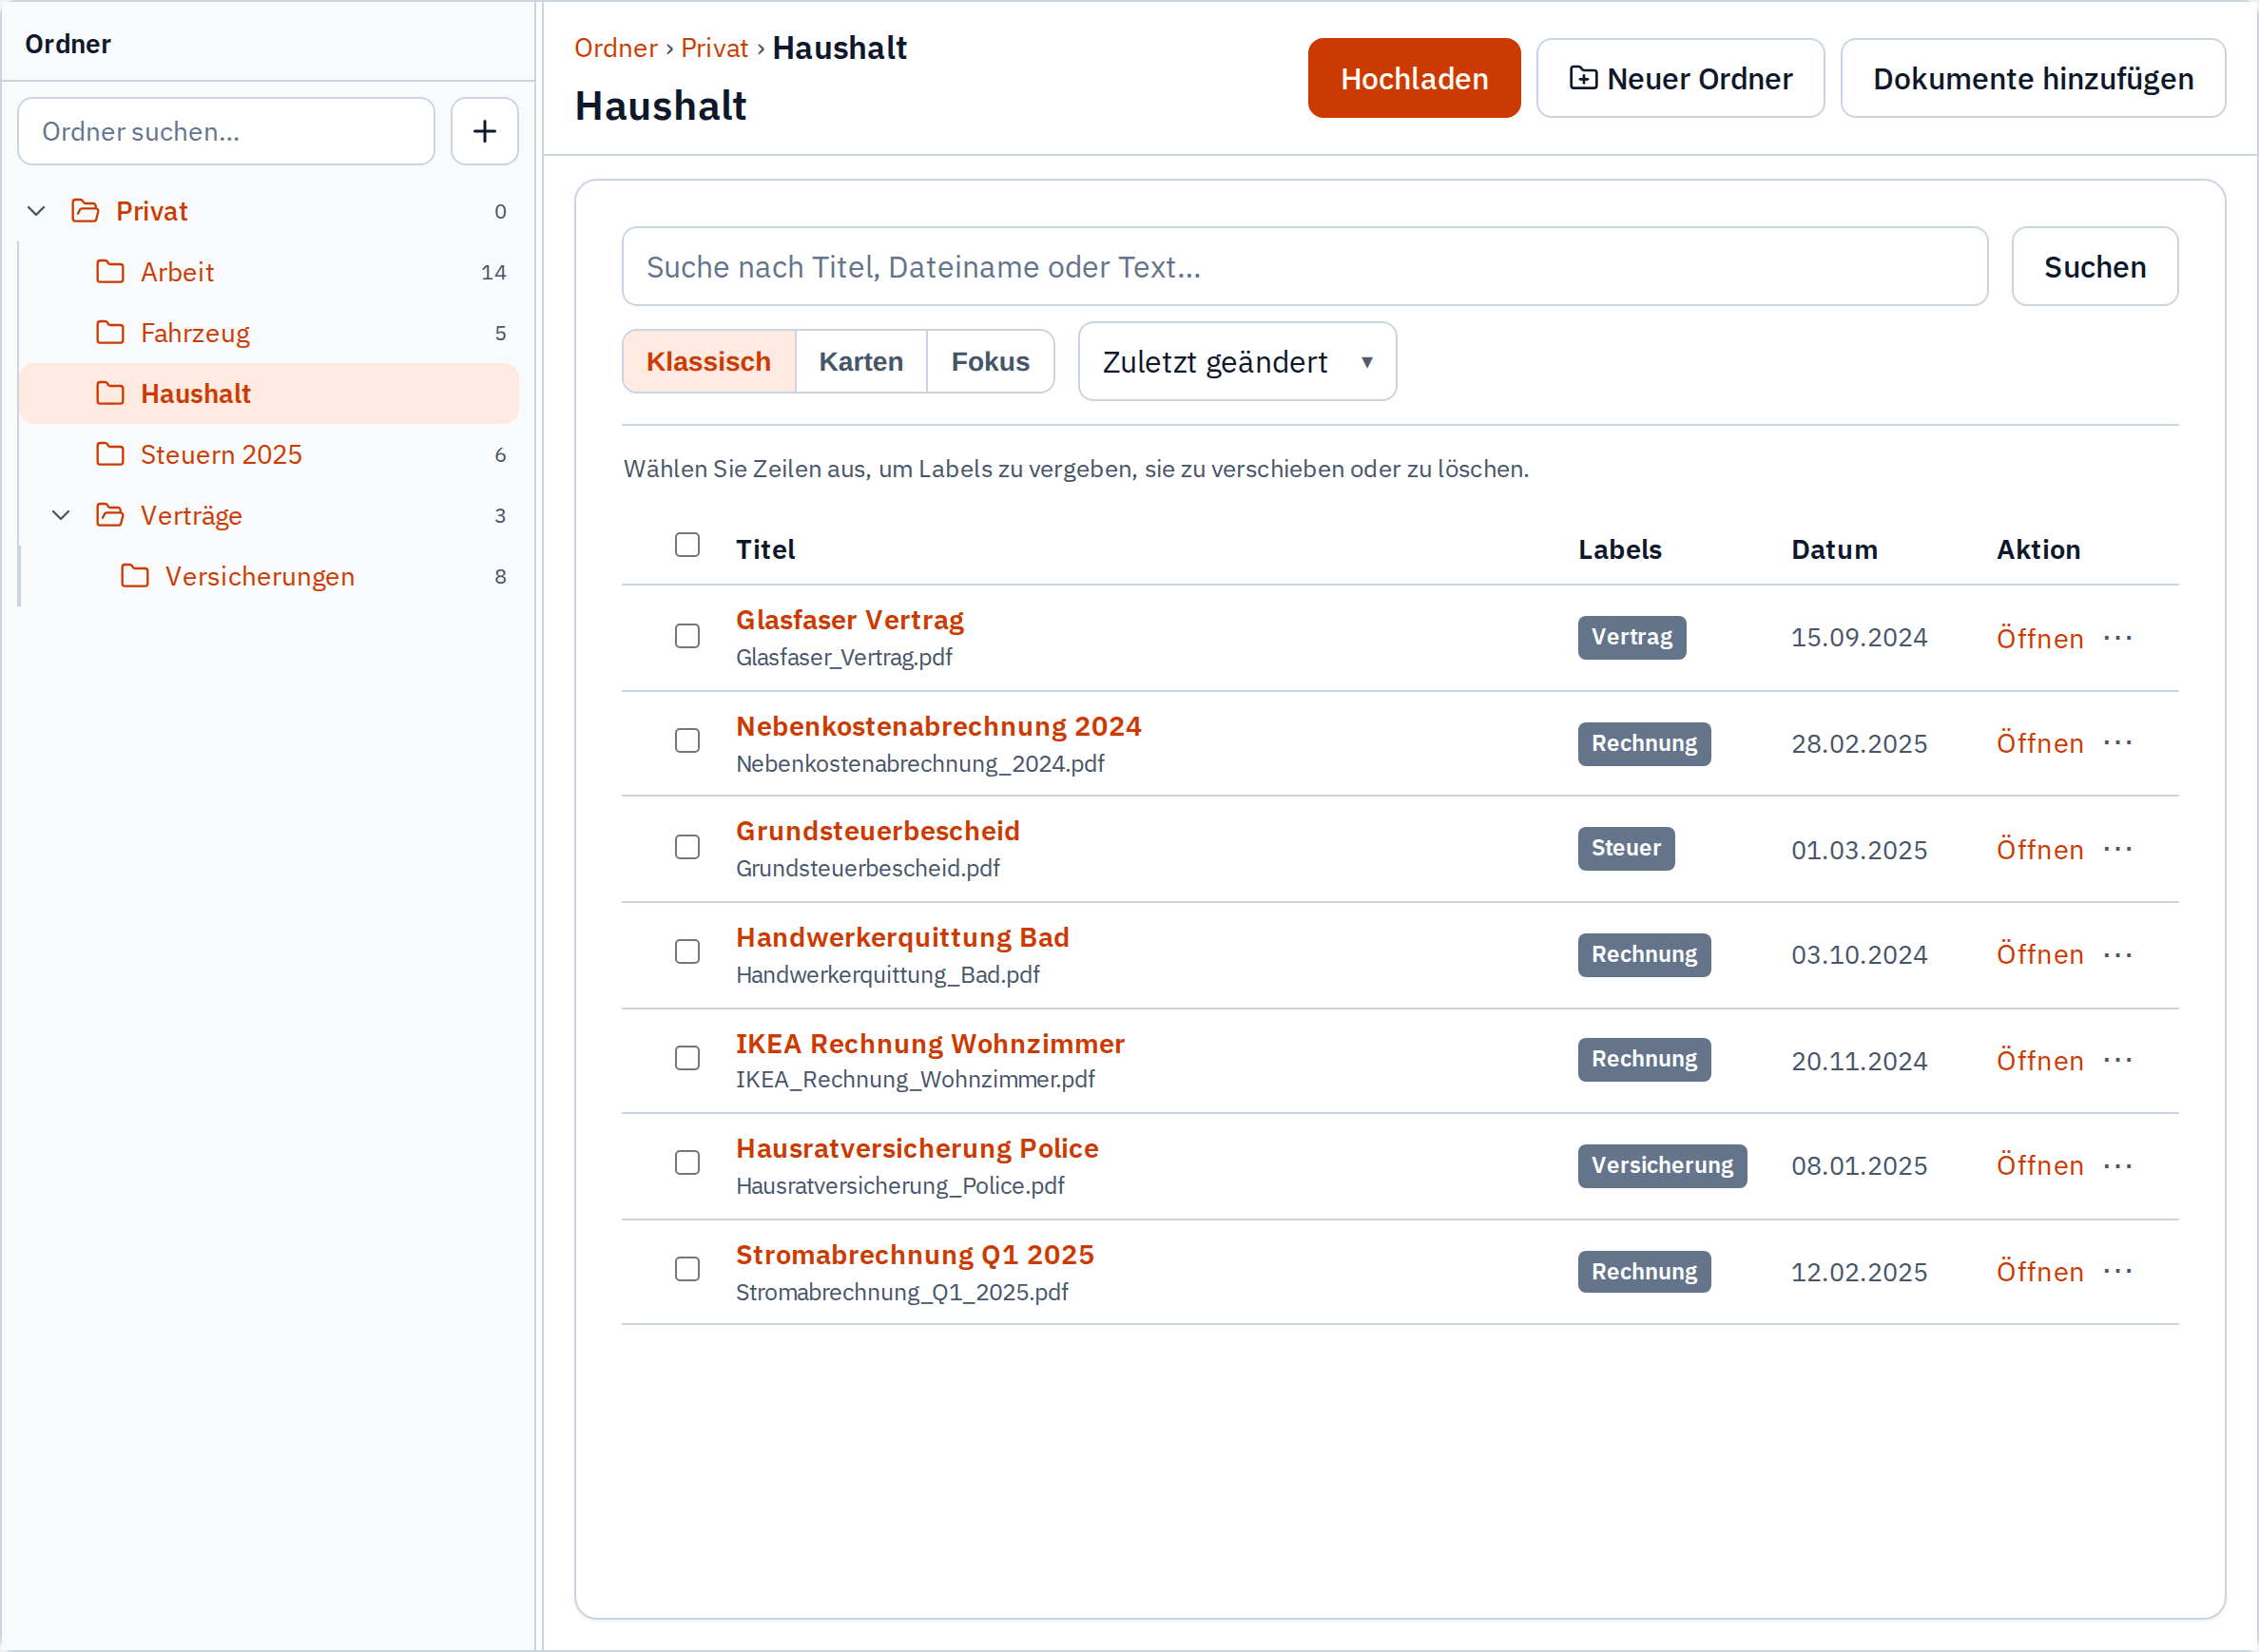Check the Nebenkostenabrechnung 2024 row checkbox
The height and width of the screenshot is (1652, 2259).
687,741
